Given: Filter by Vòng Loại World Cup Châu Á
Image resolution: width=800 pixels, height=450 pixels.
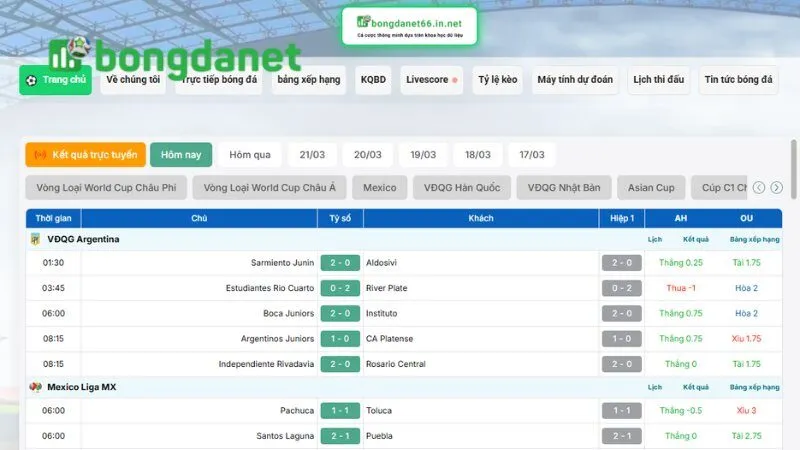Looking at the screenshot, I should coord(269,188).
